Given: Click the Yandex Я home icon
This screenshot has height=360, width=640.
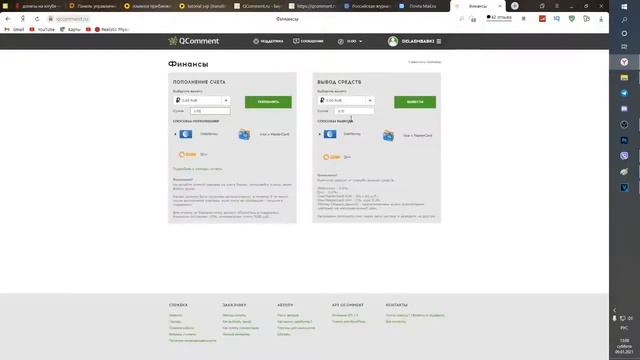Looking at the screenshot, I should pyautogui.click(x=23, y=19).
